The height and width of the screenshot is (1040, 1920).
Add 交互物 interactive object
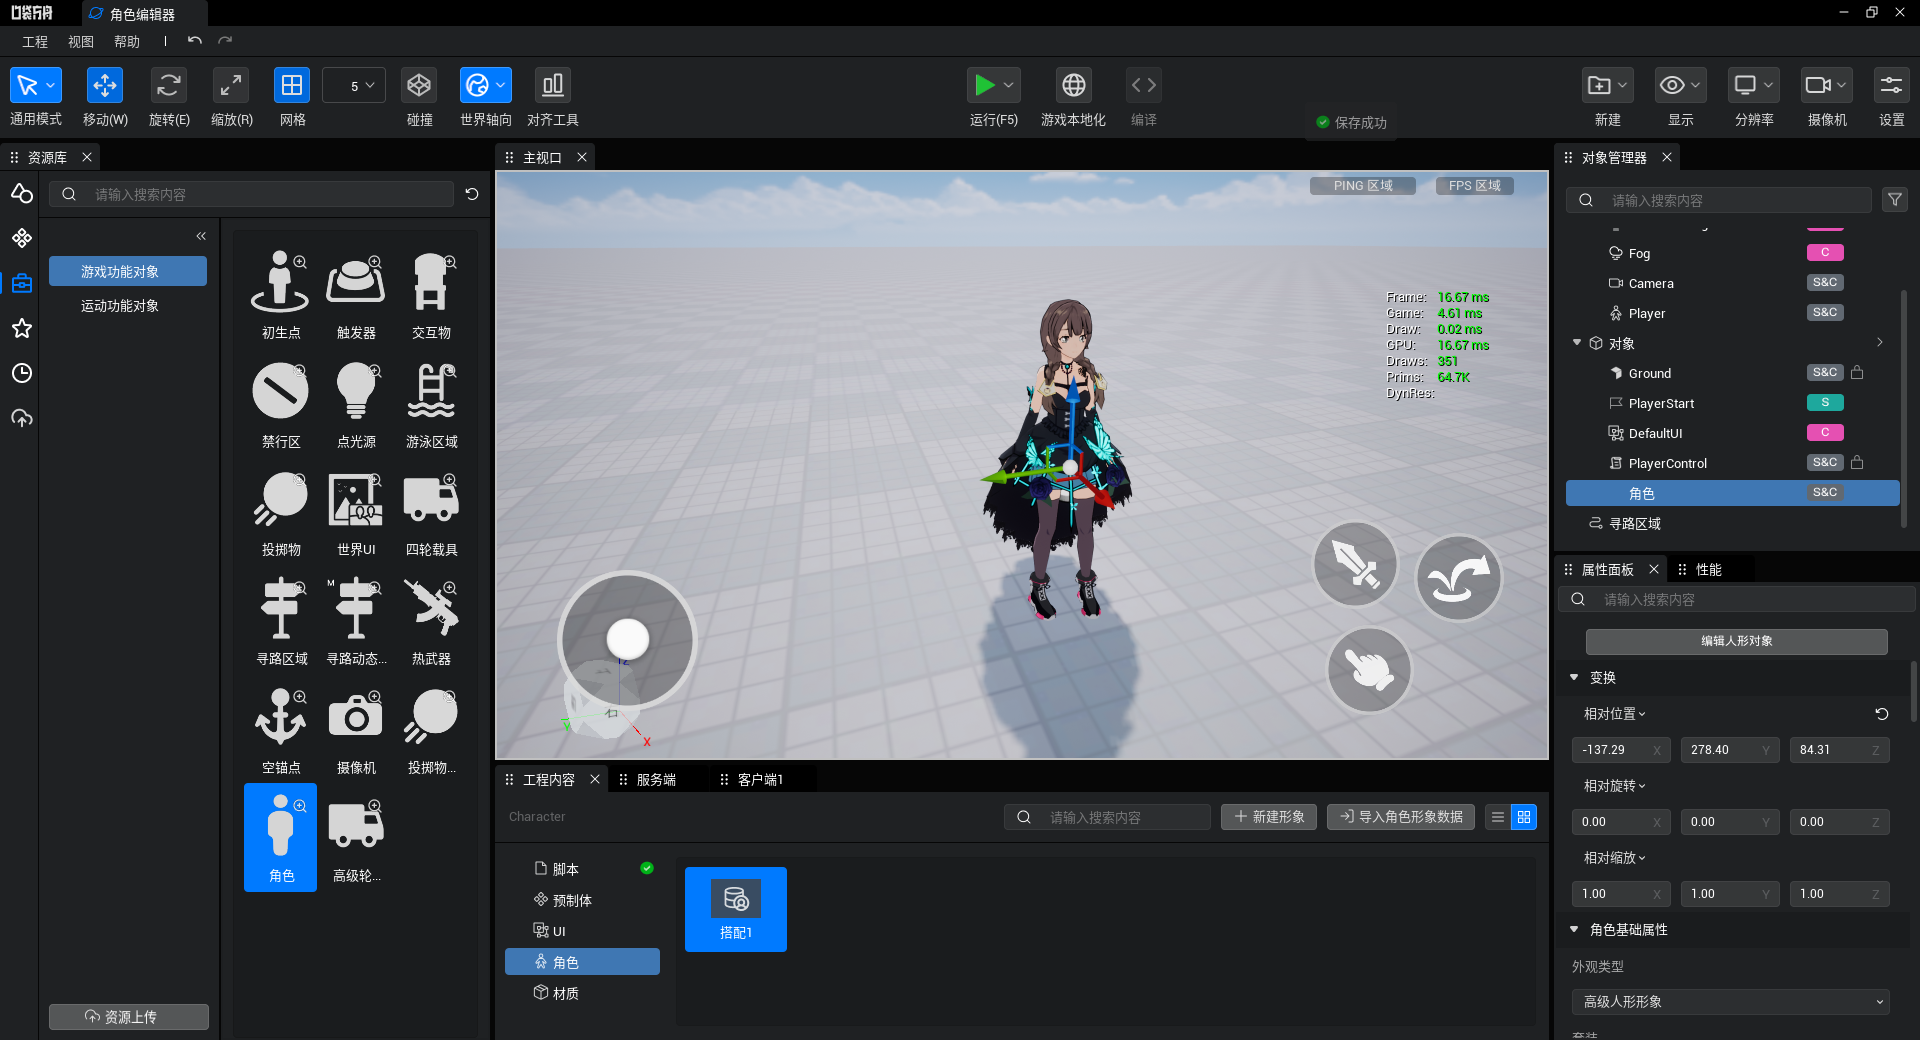(431, 295)
